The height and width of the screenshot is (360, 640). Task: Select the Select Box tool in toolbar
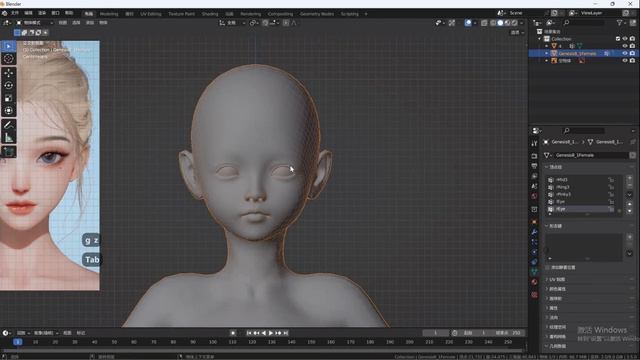coord(9,46)
